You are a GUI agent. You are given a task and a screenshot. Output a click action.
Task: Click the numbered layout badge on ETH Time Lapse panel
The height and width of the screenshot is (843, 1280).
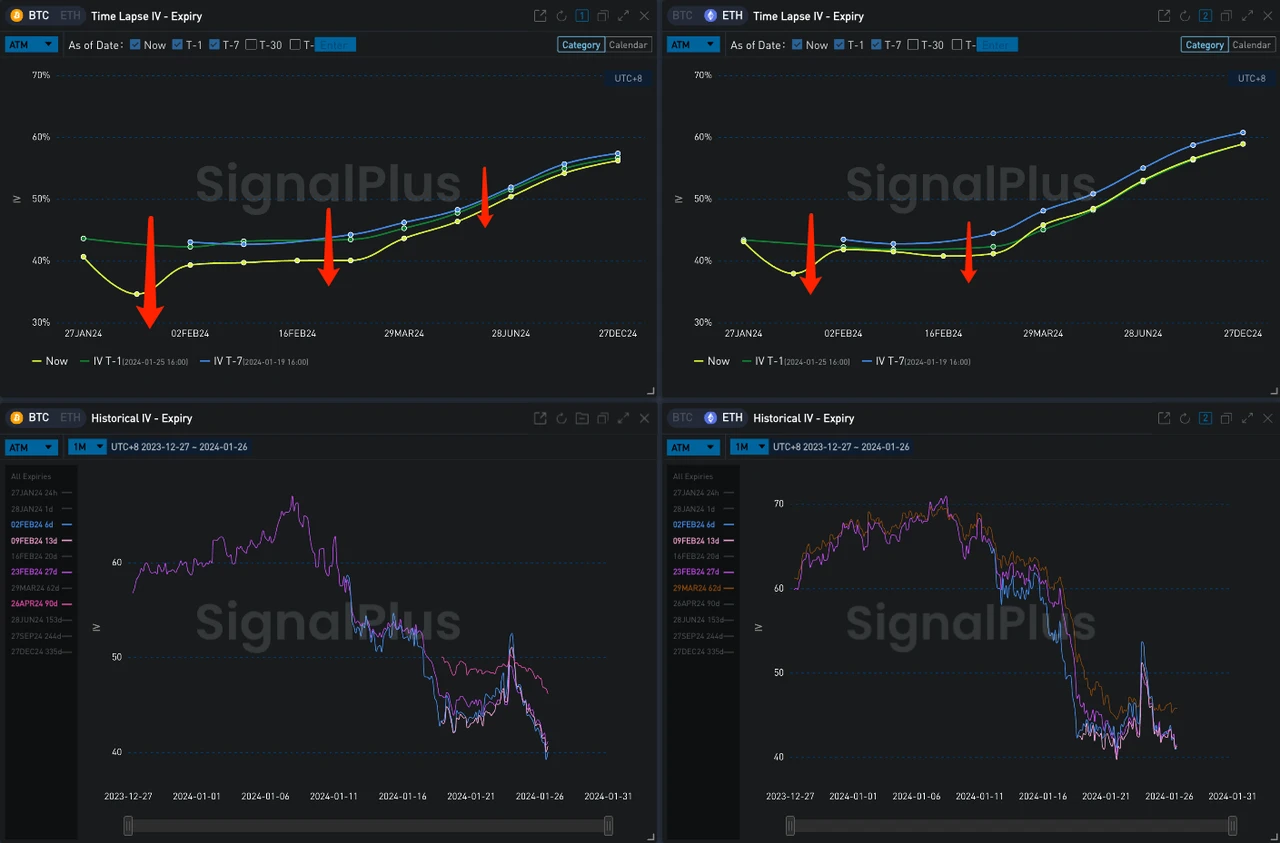(1205, 16)
